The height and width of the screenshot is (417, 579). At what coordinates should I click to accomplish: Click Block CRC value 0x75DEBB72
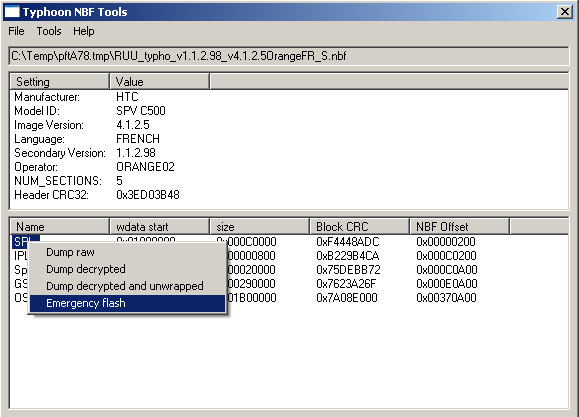348,270
